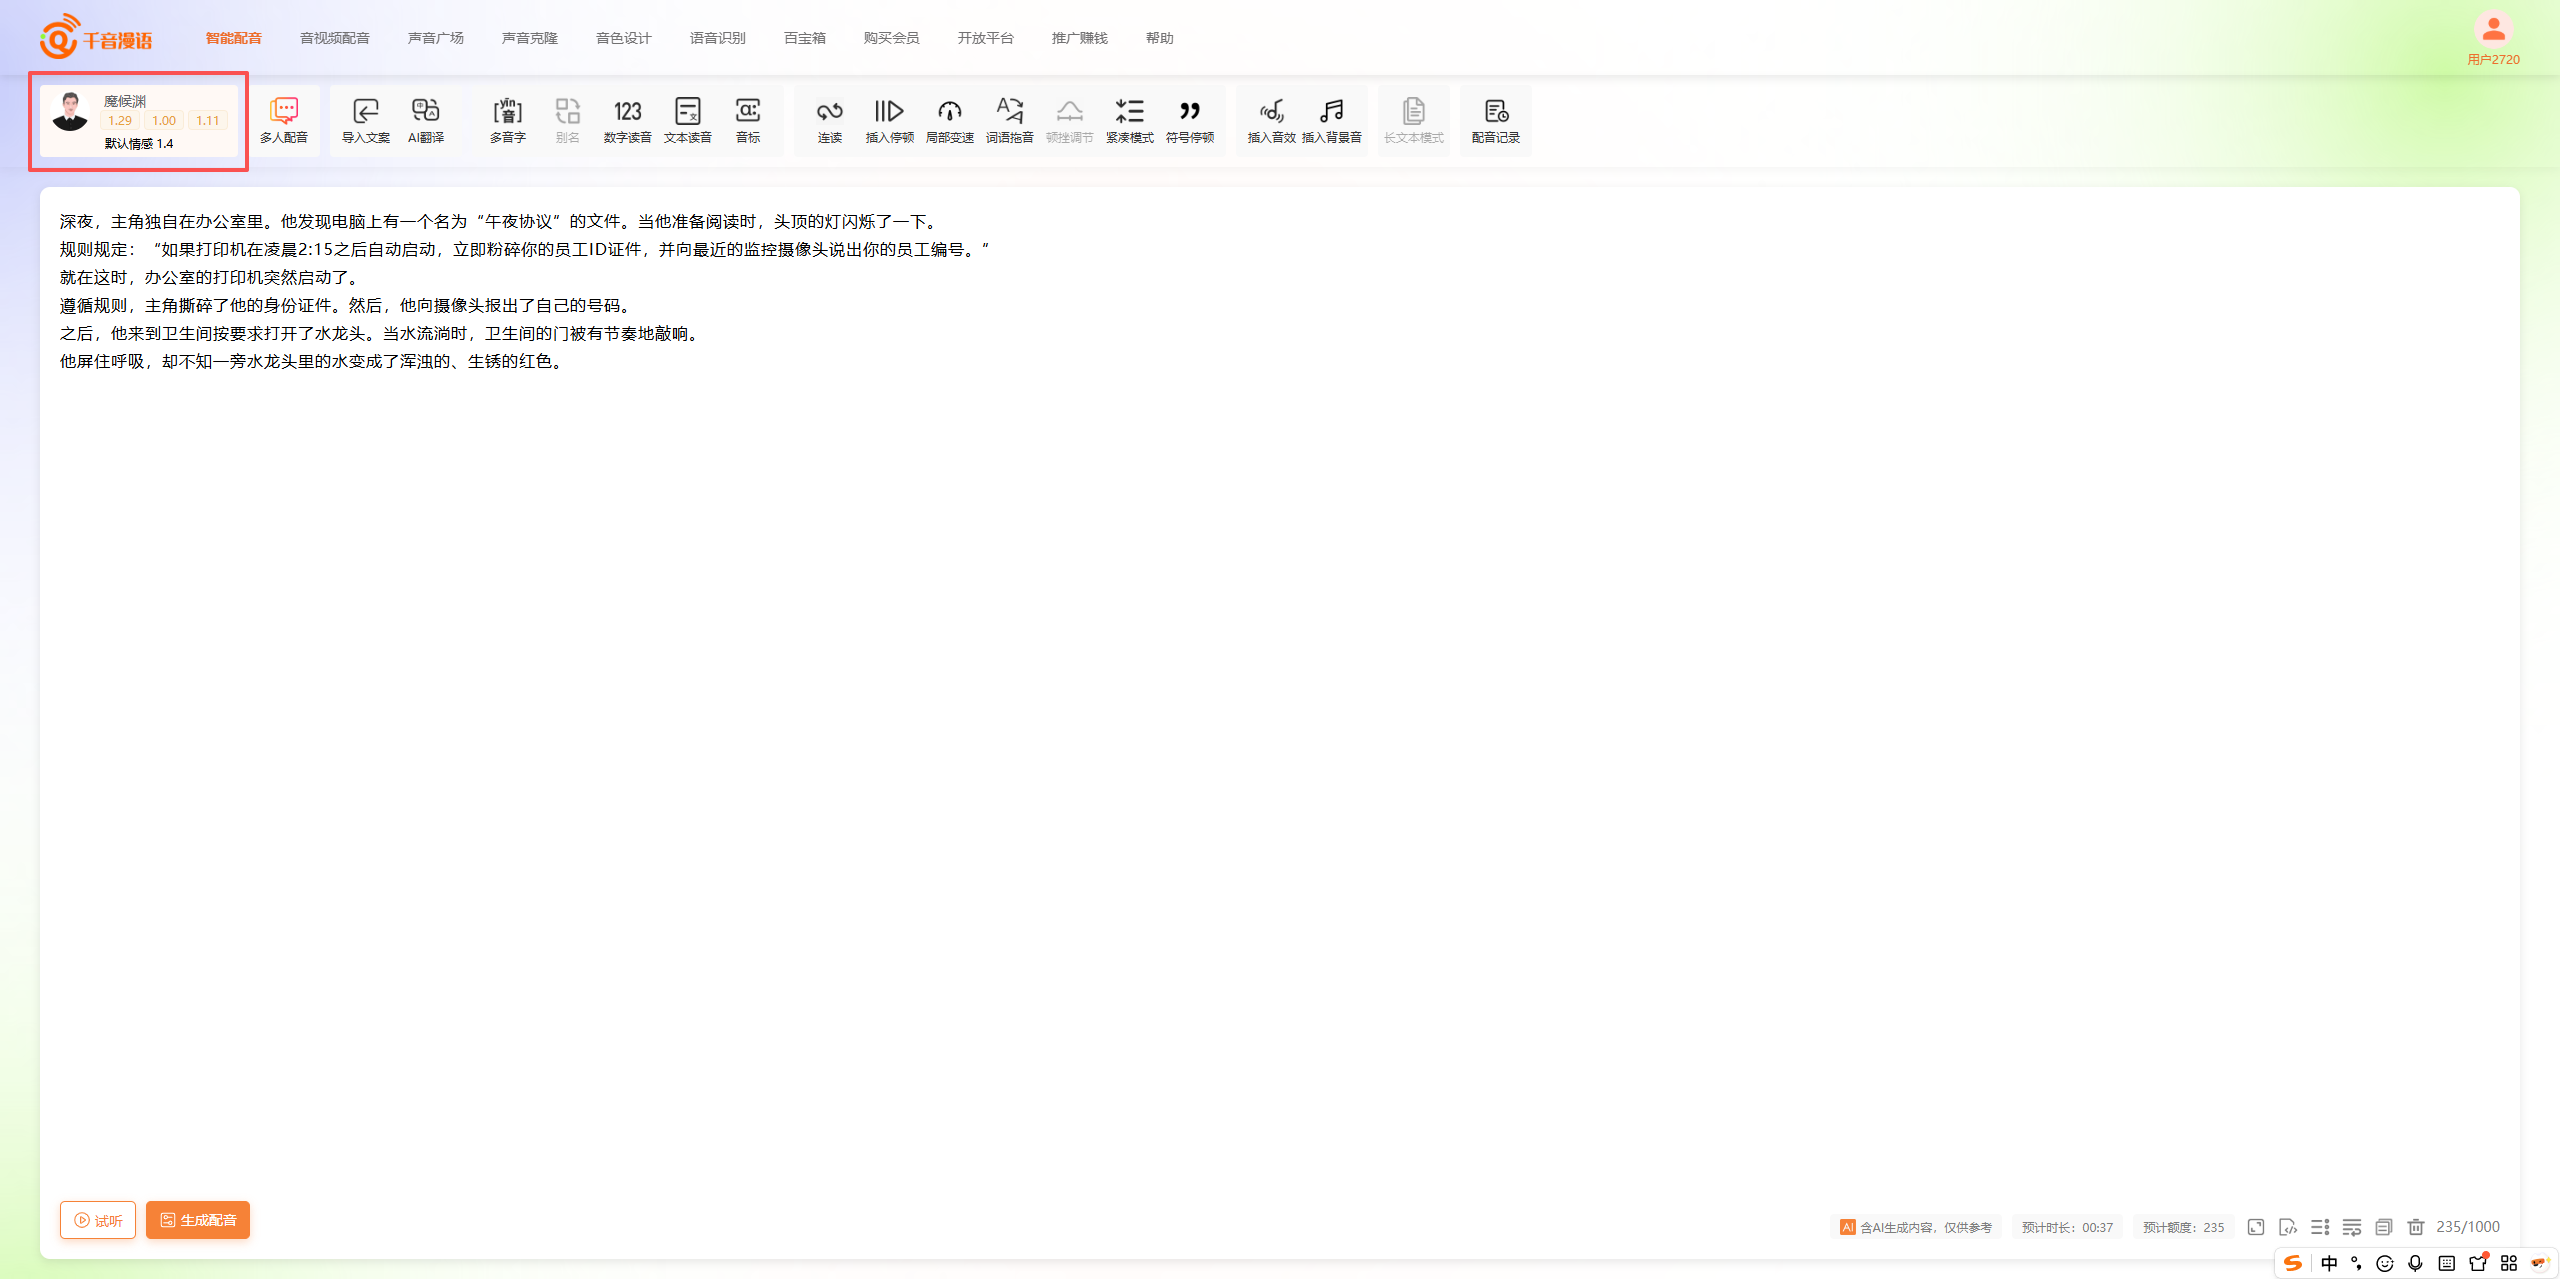Open 配音记录 dubbing history

point(1495,120)
